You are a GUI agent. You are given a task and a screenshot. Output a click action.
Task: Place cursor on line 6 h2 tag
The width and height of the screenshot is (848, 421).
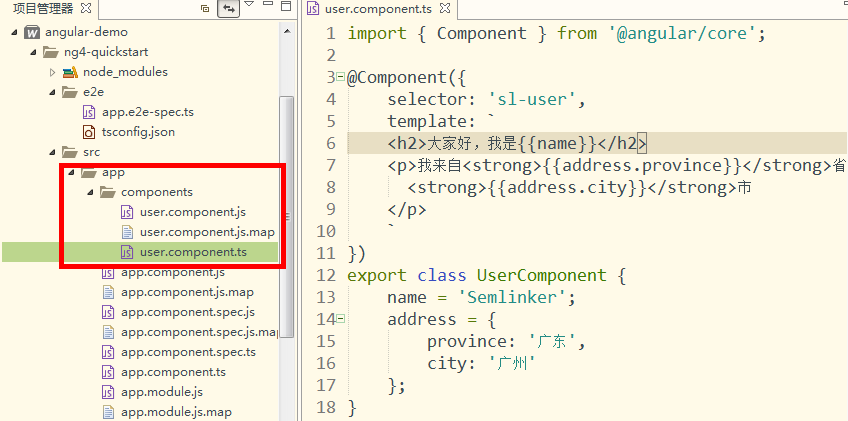[x=516, y=143]
